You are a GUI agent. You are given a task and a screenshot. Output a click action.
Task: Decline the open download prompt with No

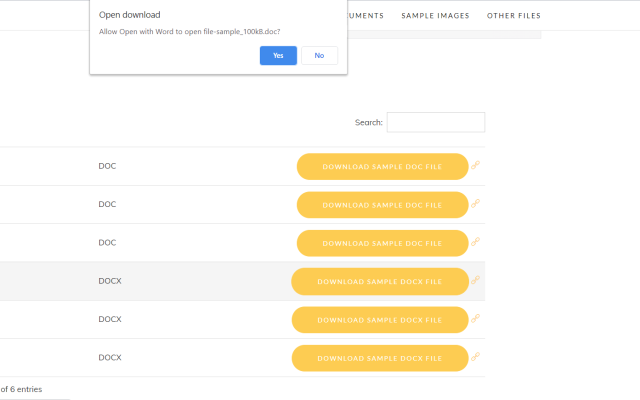click(319, 55)
